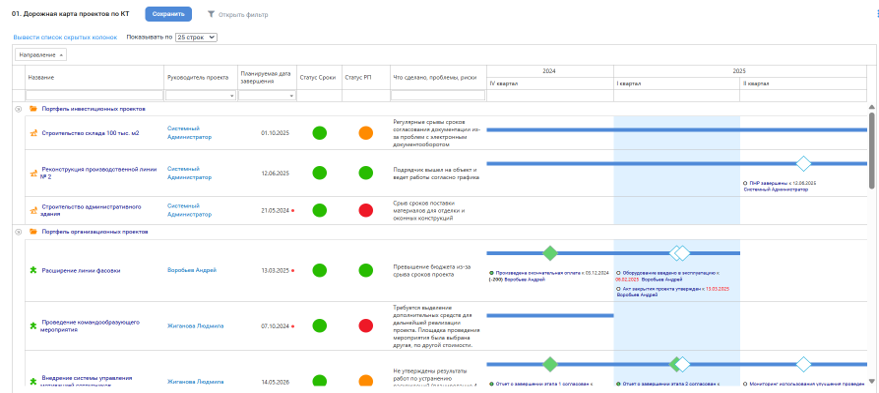Viewport: 879px width, 393px height.
Task: Click green star icon beside Внедрение системы управления
Action: click(33, 381)
